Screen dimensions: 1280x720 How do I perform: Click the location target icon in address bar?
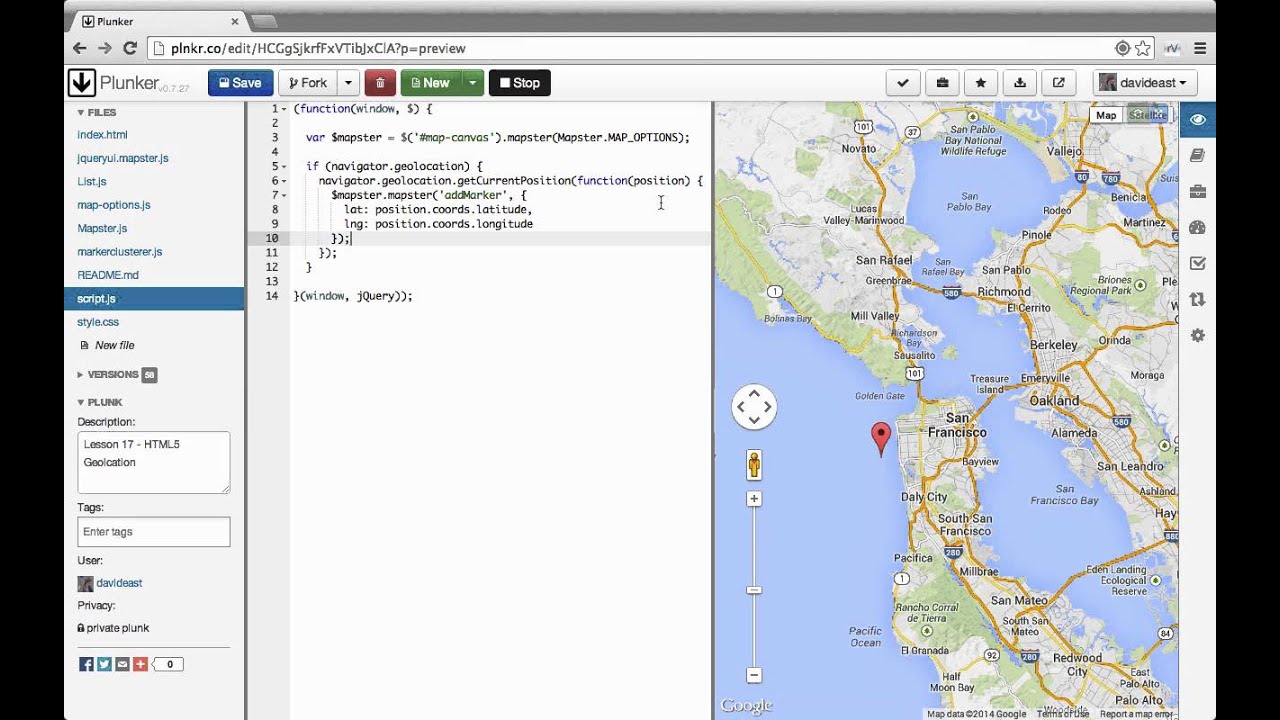(1123, 48)
